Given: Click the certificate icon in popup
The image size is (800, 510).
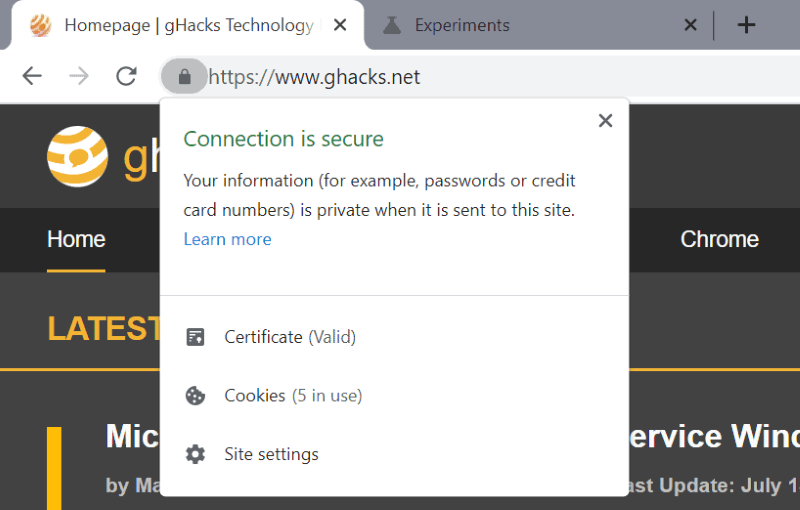Looking at the screenshot, I should pos(195,337).
